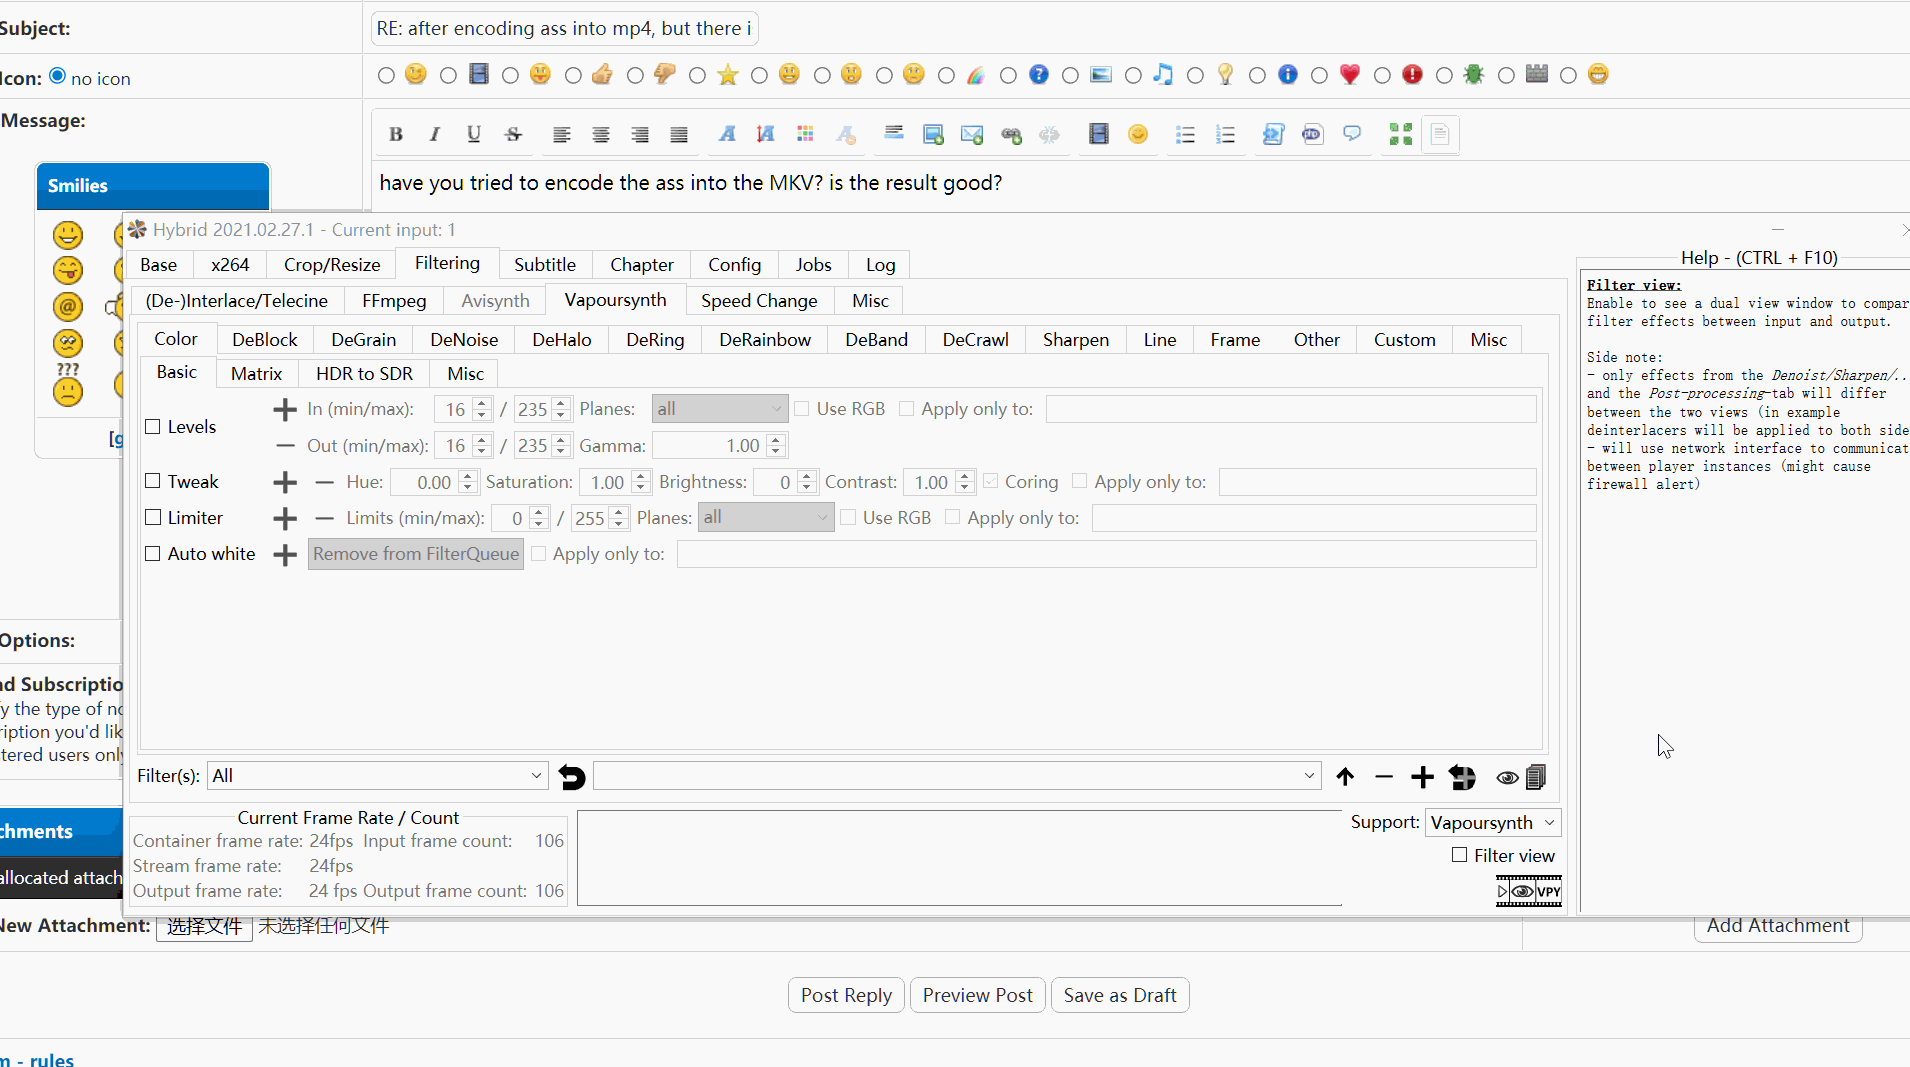Screen dimensions: 1910x1067
Task: Click the Subject text field
Action: pos(565,29)
